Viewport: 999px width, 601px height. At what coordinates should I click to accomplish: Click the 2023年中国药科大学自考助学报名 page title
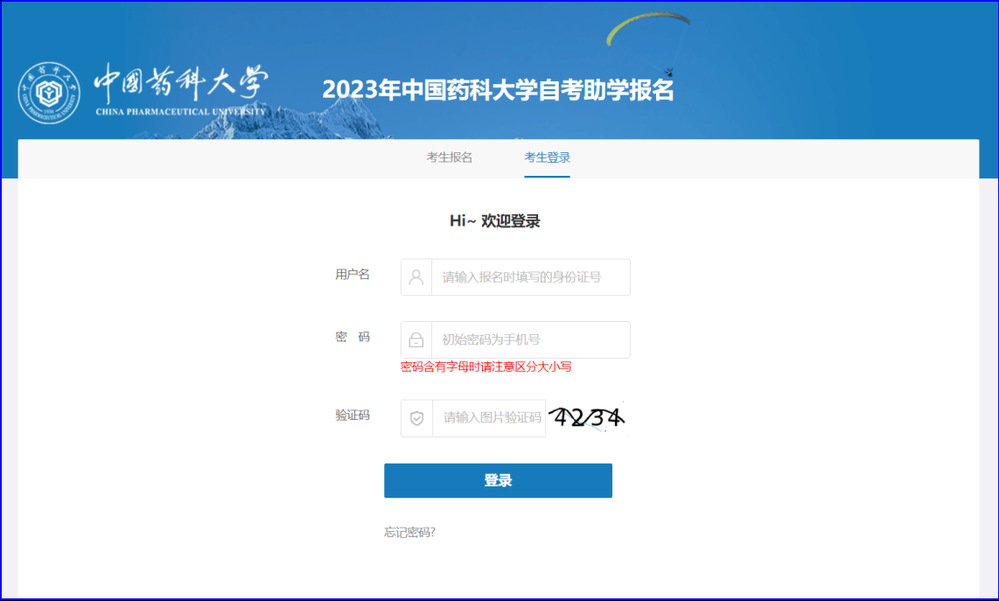coord(498,90)
